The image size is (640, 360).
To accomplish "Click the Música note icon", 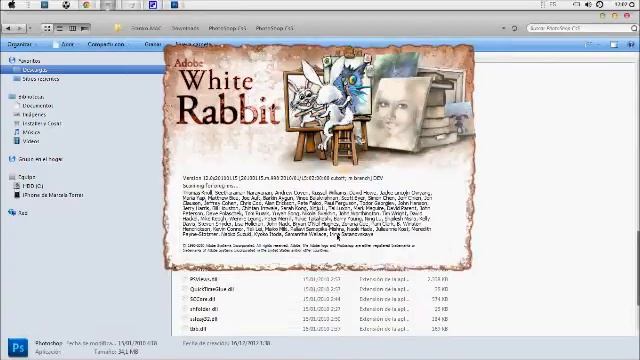I will [x=17, y=132].
